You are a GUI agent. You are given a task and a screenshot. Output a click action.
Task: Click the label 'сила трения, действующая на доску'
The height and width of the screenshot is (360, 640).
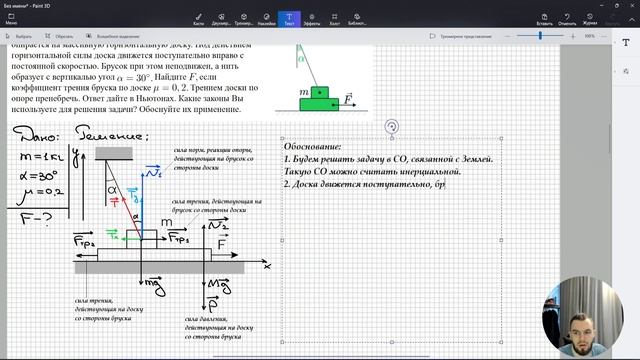click(x=109, y=309)
